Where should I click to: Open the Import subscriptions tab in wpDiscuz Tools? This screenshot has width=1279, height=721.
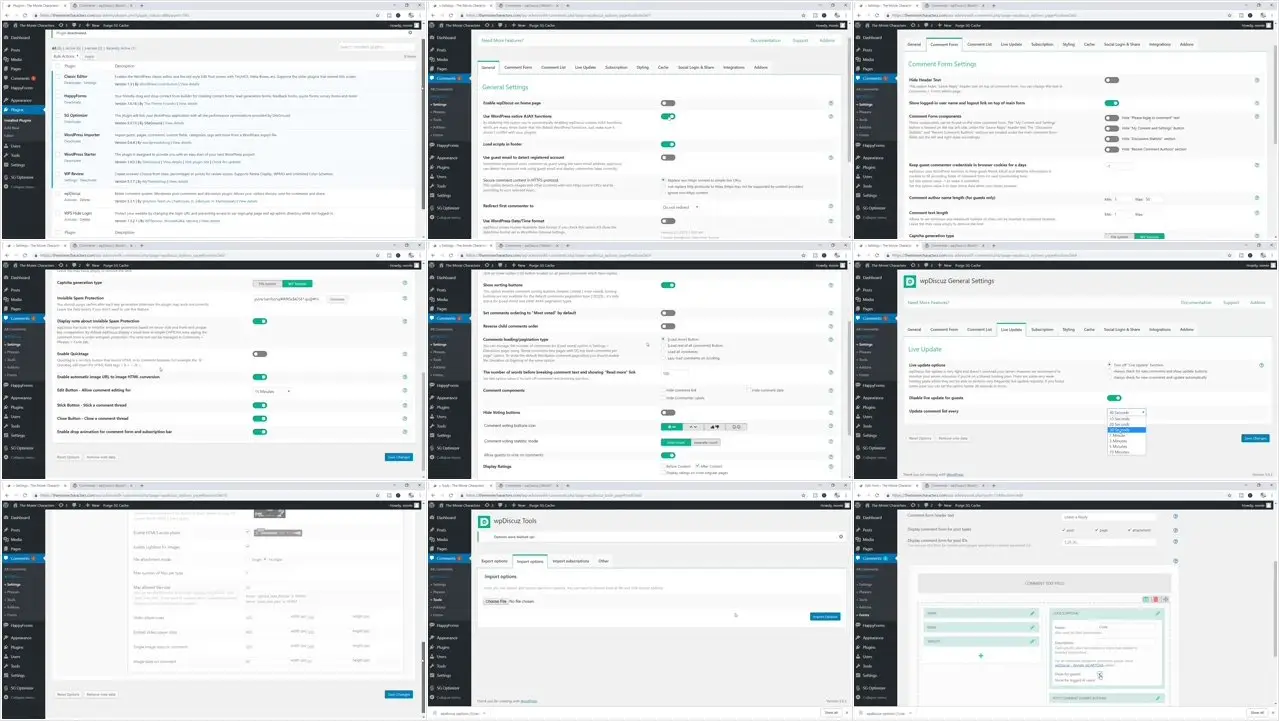click(x=570, y=561)
